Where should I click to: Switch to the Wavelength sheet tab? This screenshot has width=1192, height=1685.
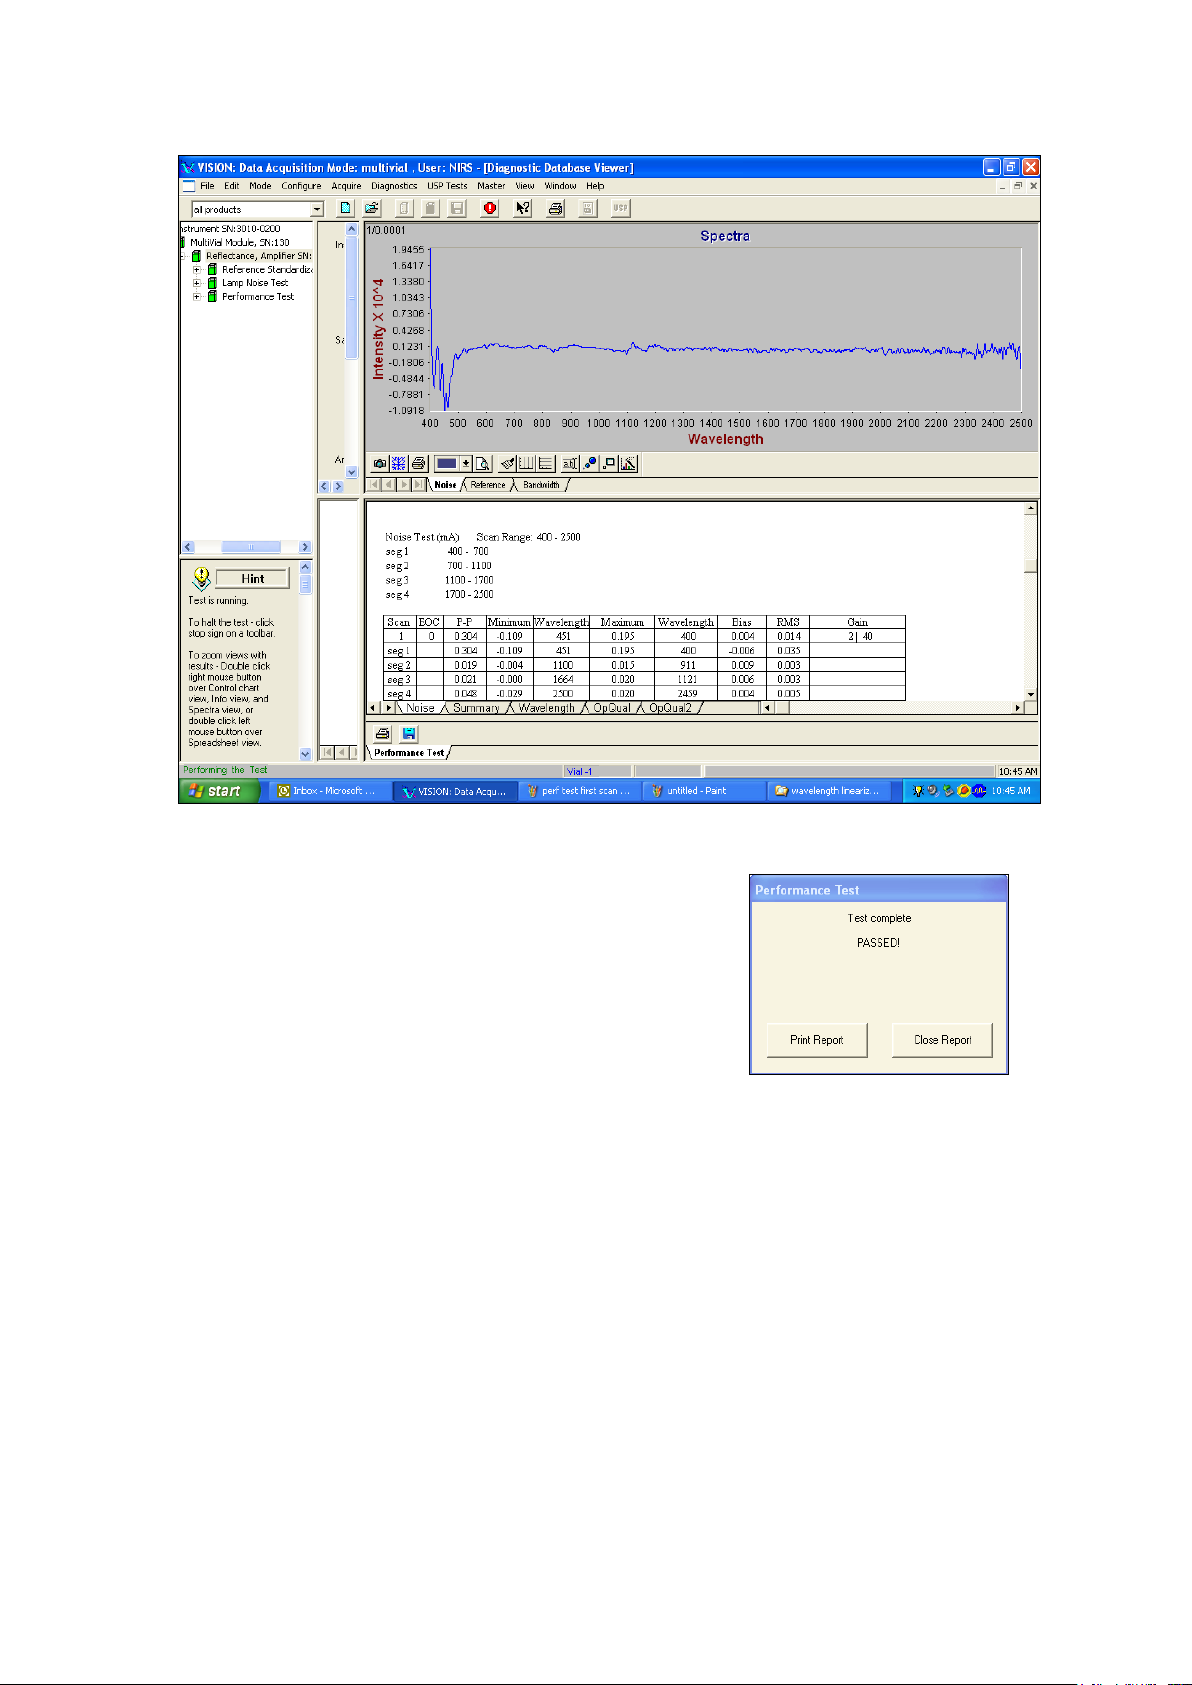pyautogui.click(x=546, y=708)
